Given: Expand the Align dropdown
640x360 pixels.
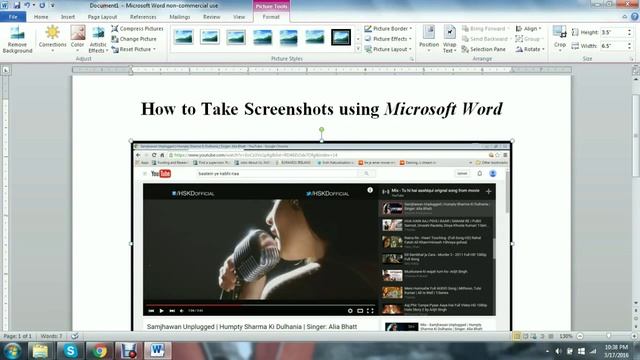Looking at the screenshot, I should point(529,29).
